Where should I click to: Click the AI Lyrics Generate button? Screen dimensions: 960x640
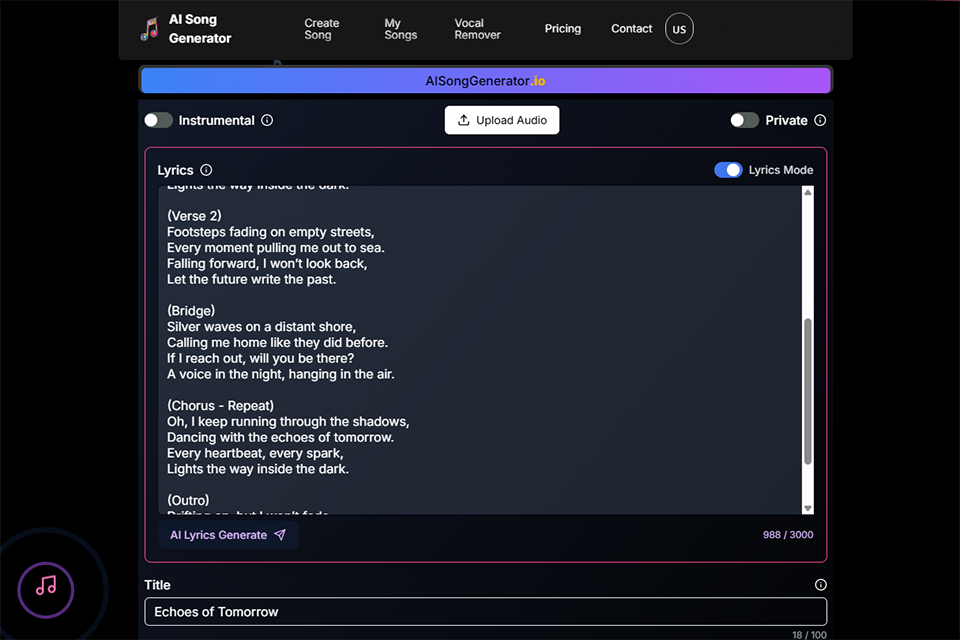click(228, 535)
